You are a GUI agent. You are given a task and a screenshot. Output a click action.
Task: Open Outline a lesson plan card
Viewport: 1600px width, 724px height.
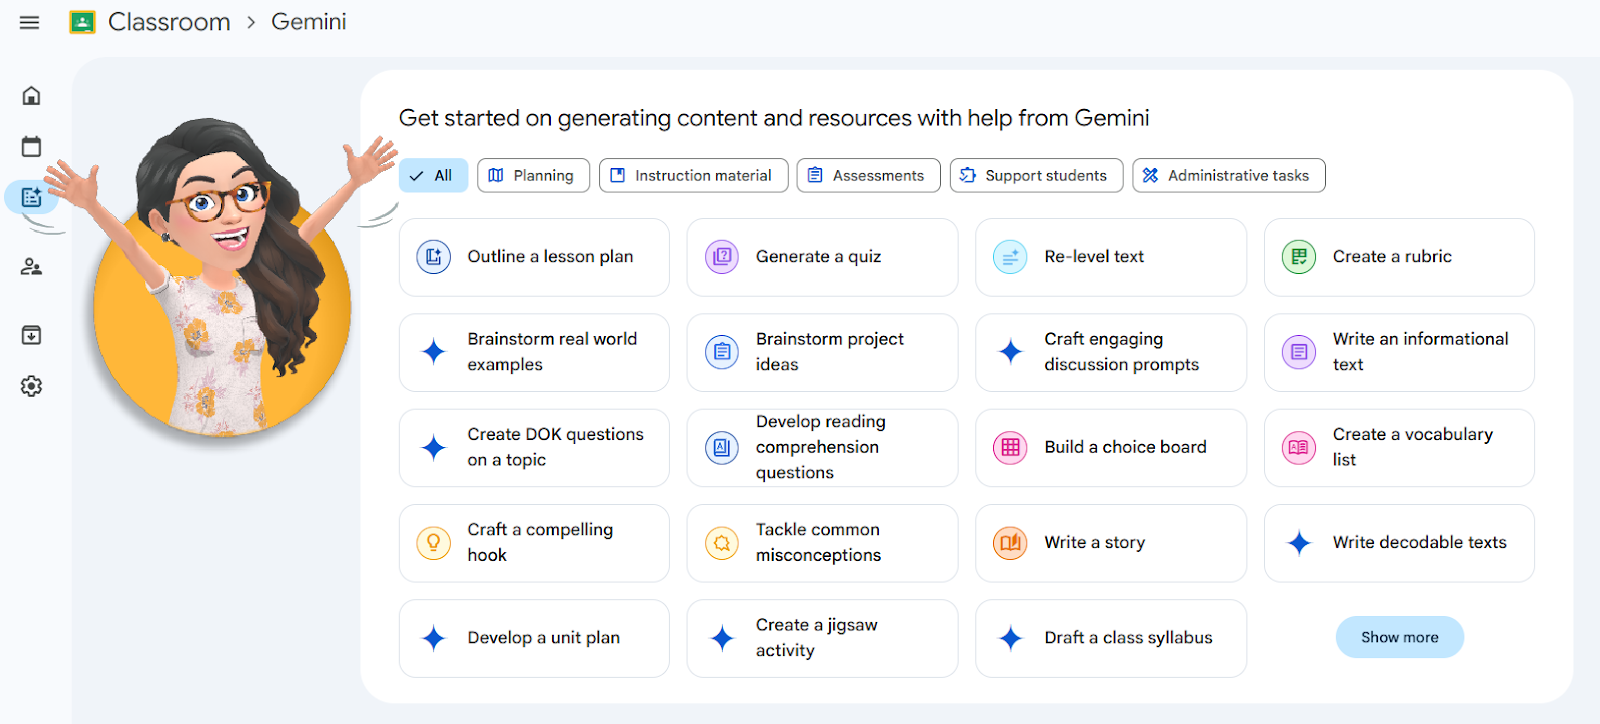pyautogui.click(x=533, y=257)
